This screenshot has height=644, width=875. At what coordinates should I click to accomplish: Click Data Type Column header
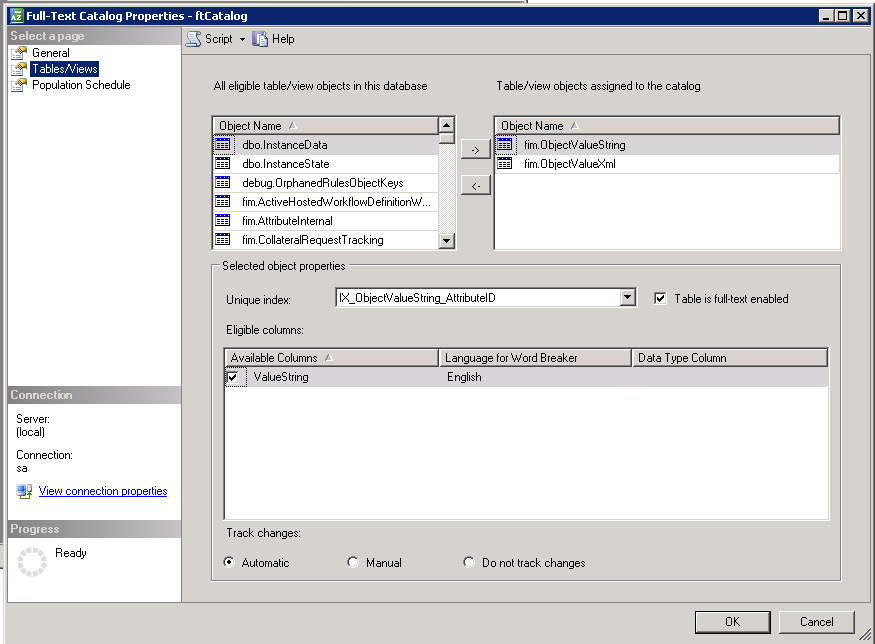730,358
